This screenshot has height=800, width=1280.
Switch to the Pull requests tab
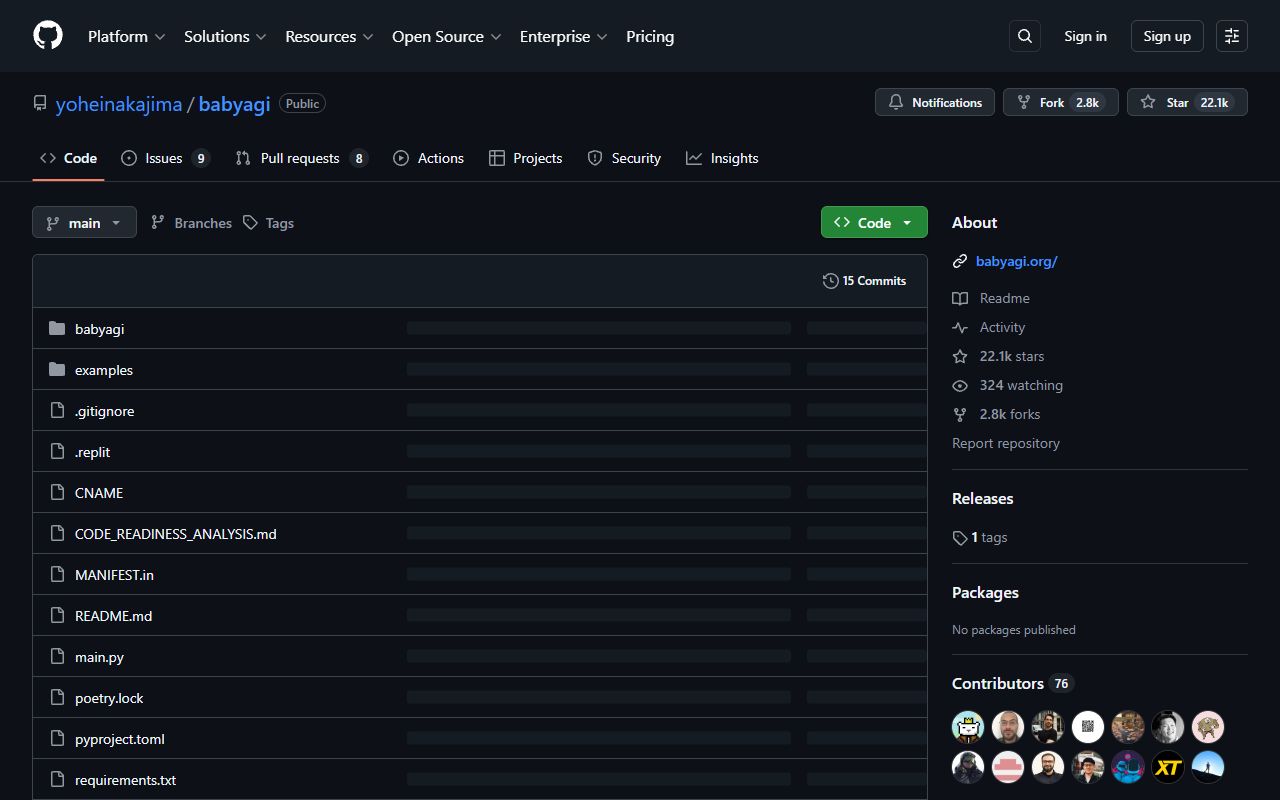pyautogui.click(x=299, y=158)
